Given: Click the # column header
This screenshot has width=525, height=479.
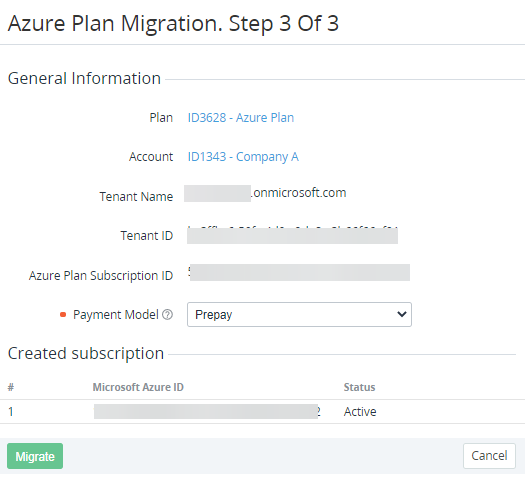Looking at the screenshot, I should pyautogui.click(x=11, y=387).
